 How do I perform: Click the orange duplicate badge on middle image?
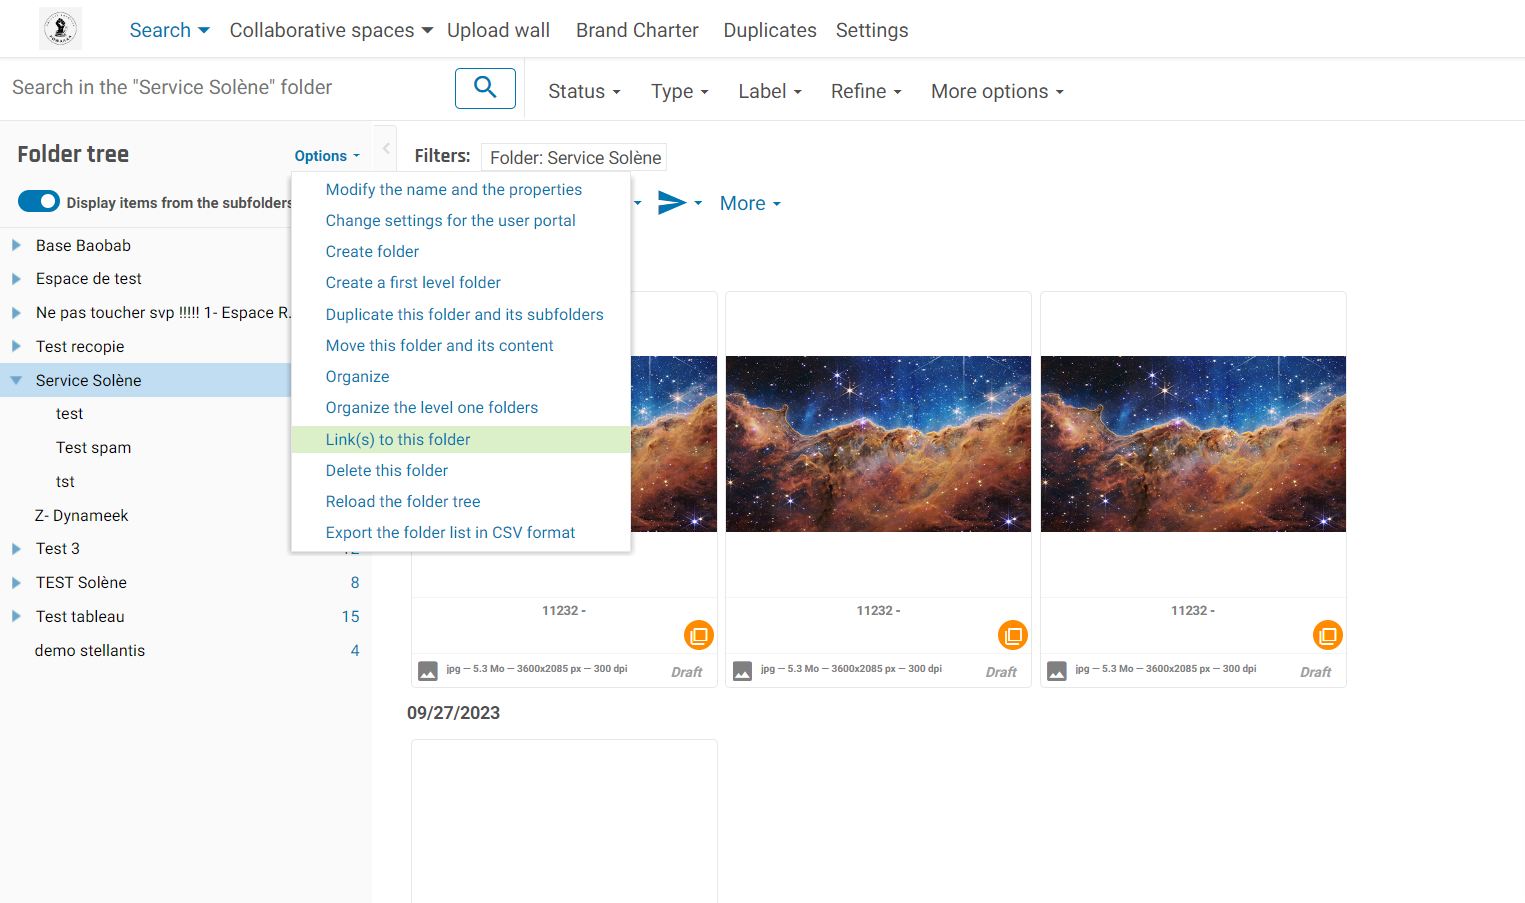point(1012,635)
